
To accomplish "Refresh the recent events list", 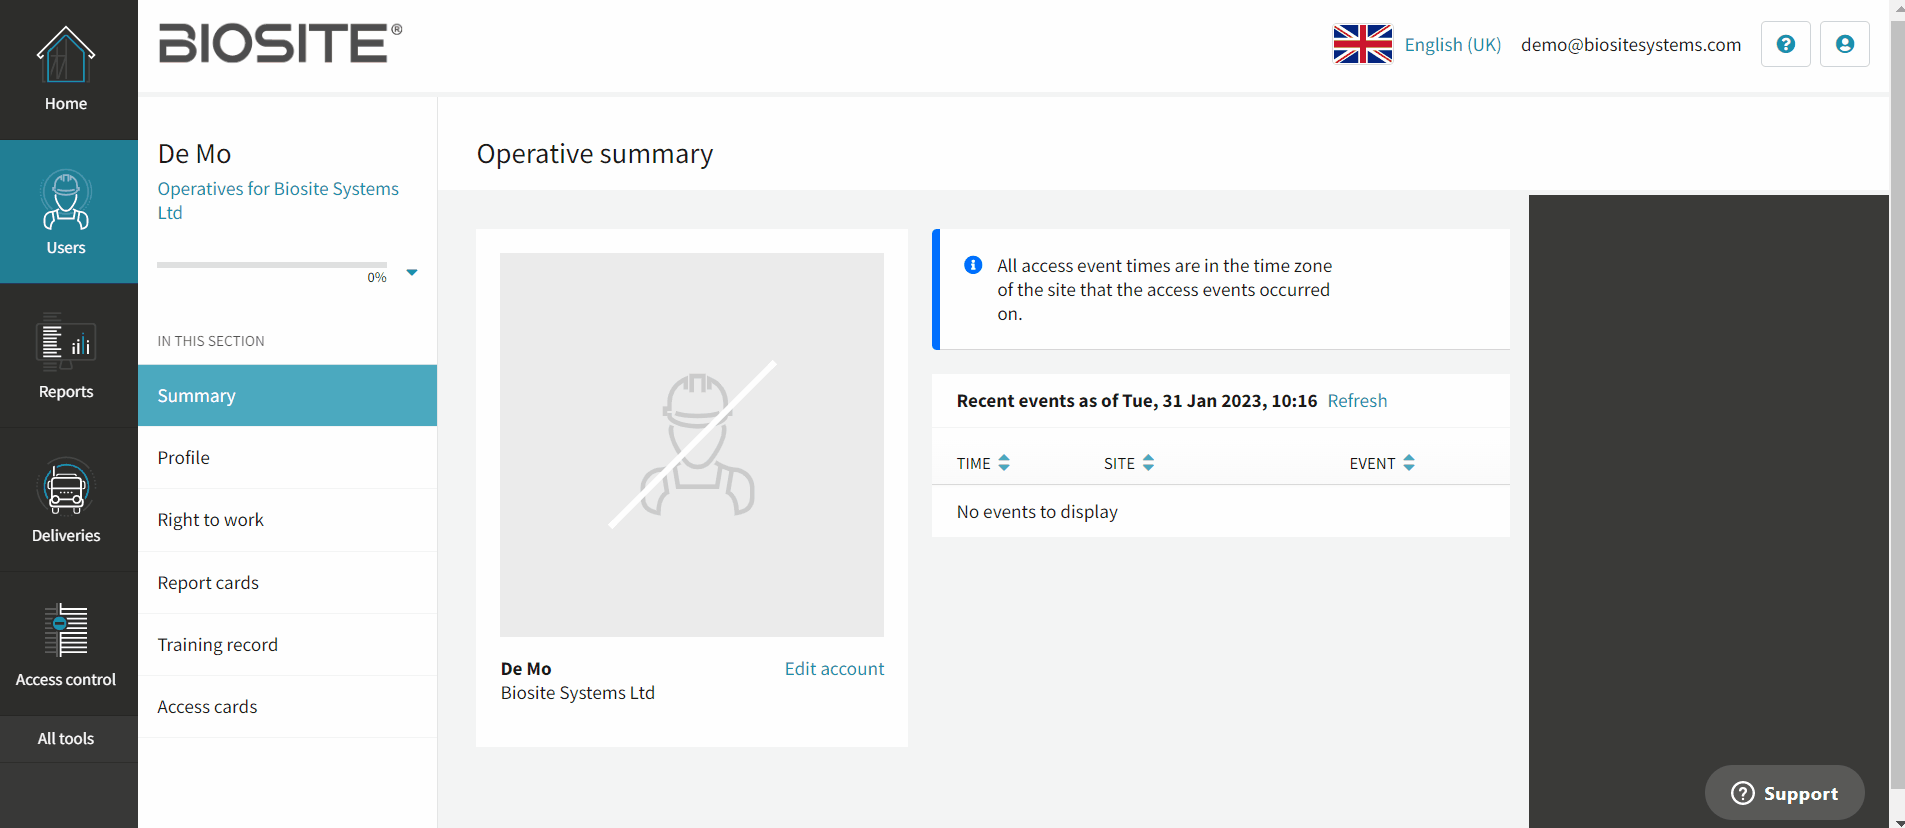I will tap(1357, 401).
